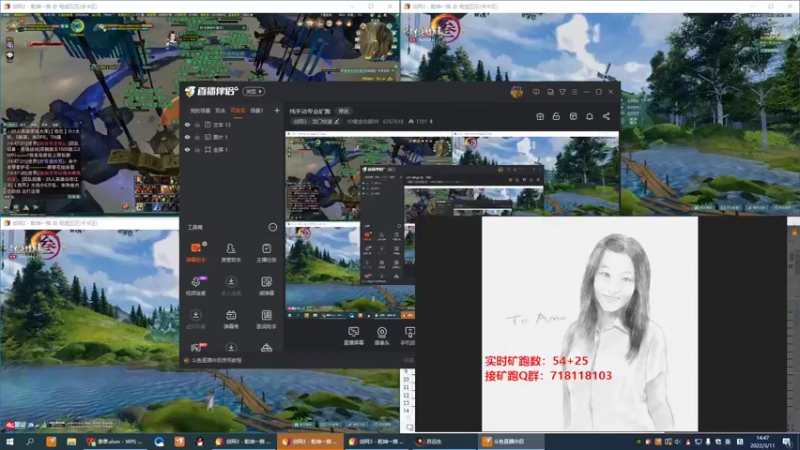This screenshot has width=800, height=450.
Task: Add a new scene with the plus button
Action: (277, 111)
